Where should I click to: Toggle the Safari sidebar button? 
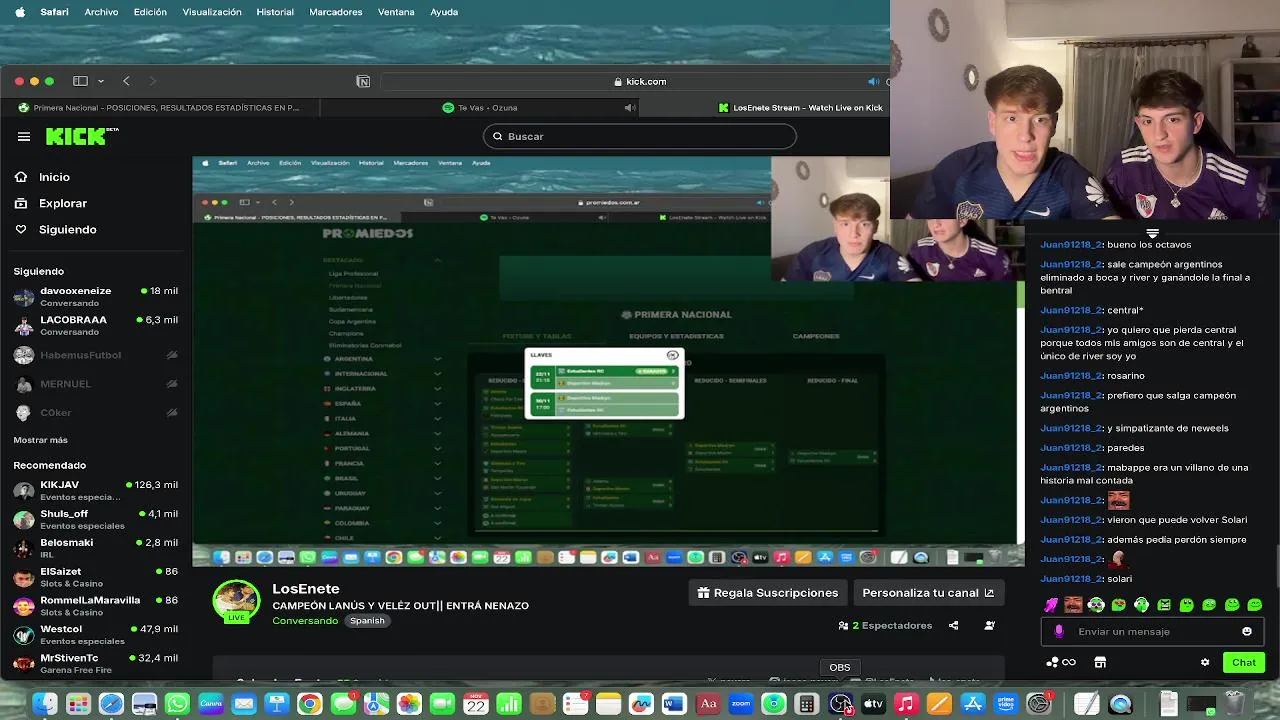pyautogui.click(x=80, y=81)
